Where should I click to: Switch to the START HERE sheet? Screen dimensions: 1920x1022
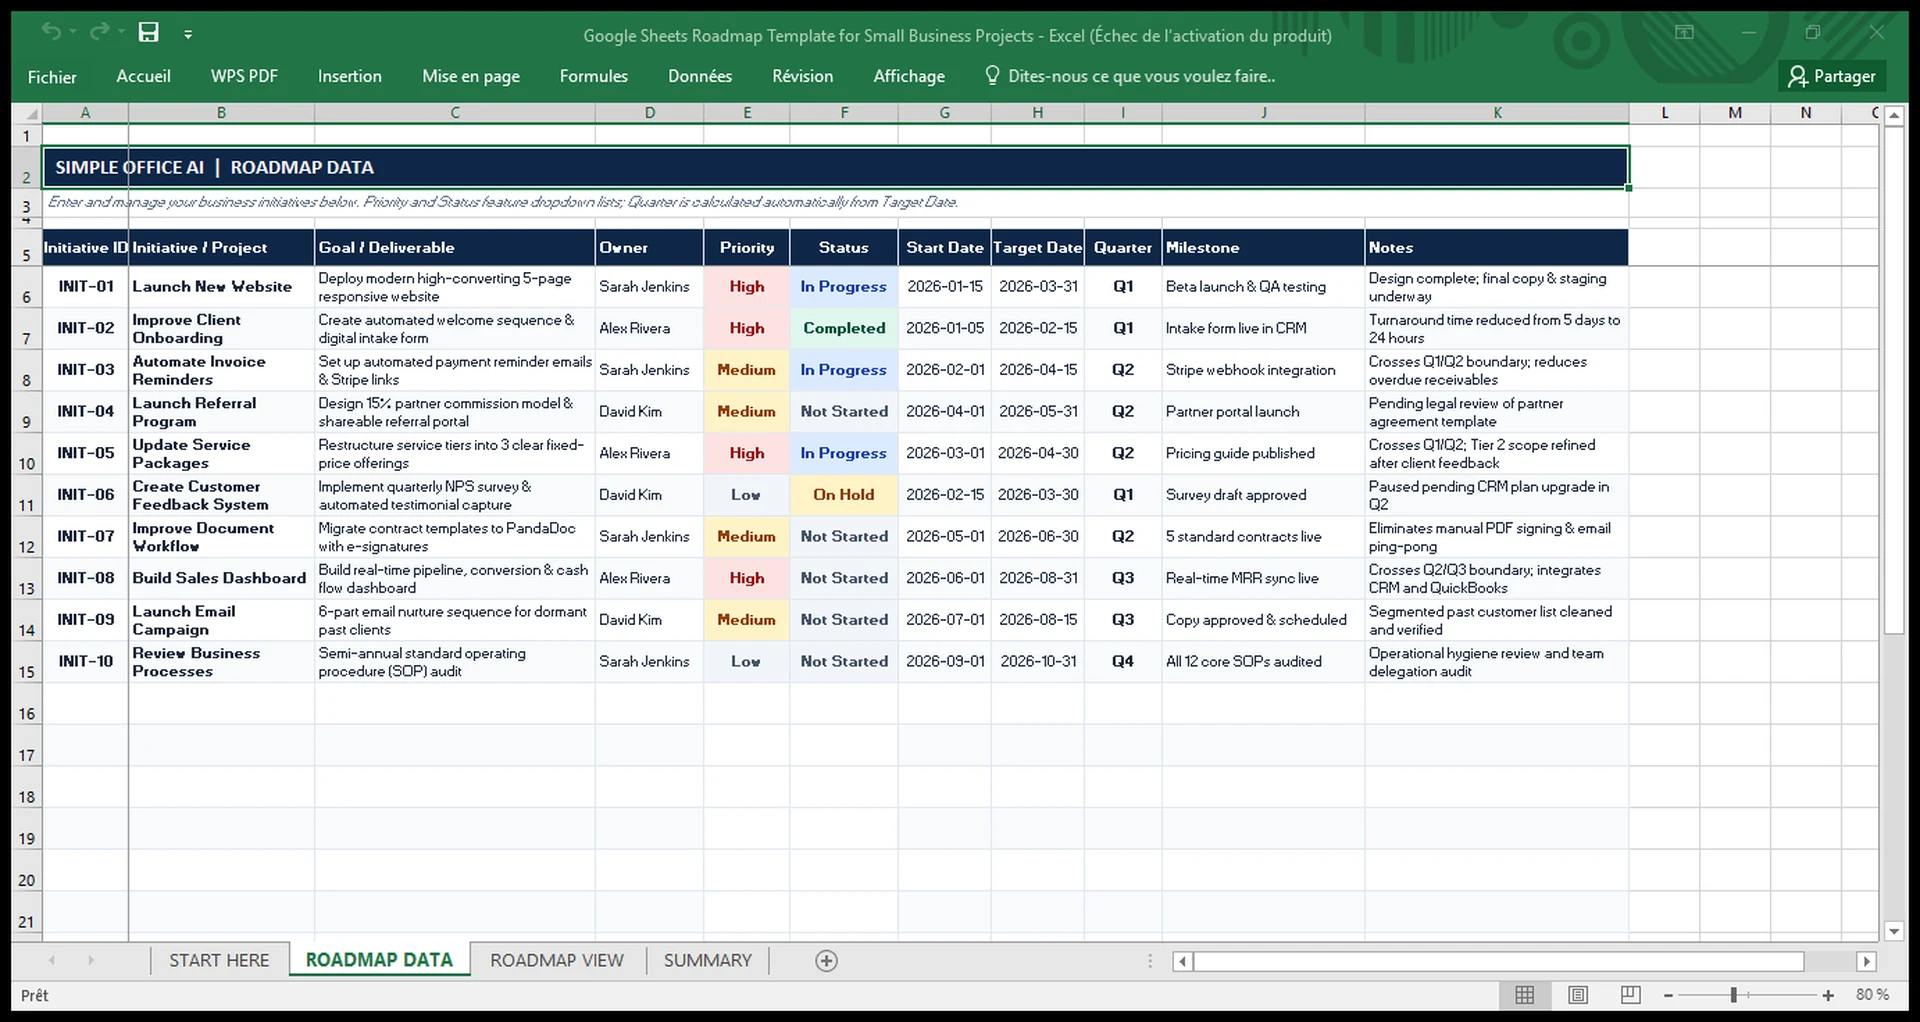(x=219, y=961)
